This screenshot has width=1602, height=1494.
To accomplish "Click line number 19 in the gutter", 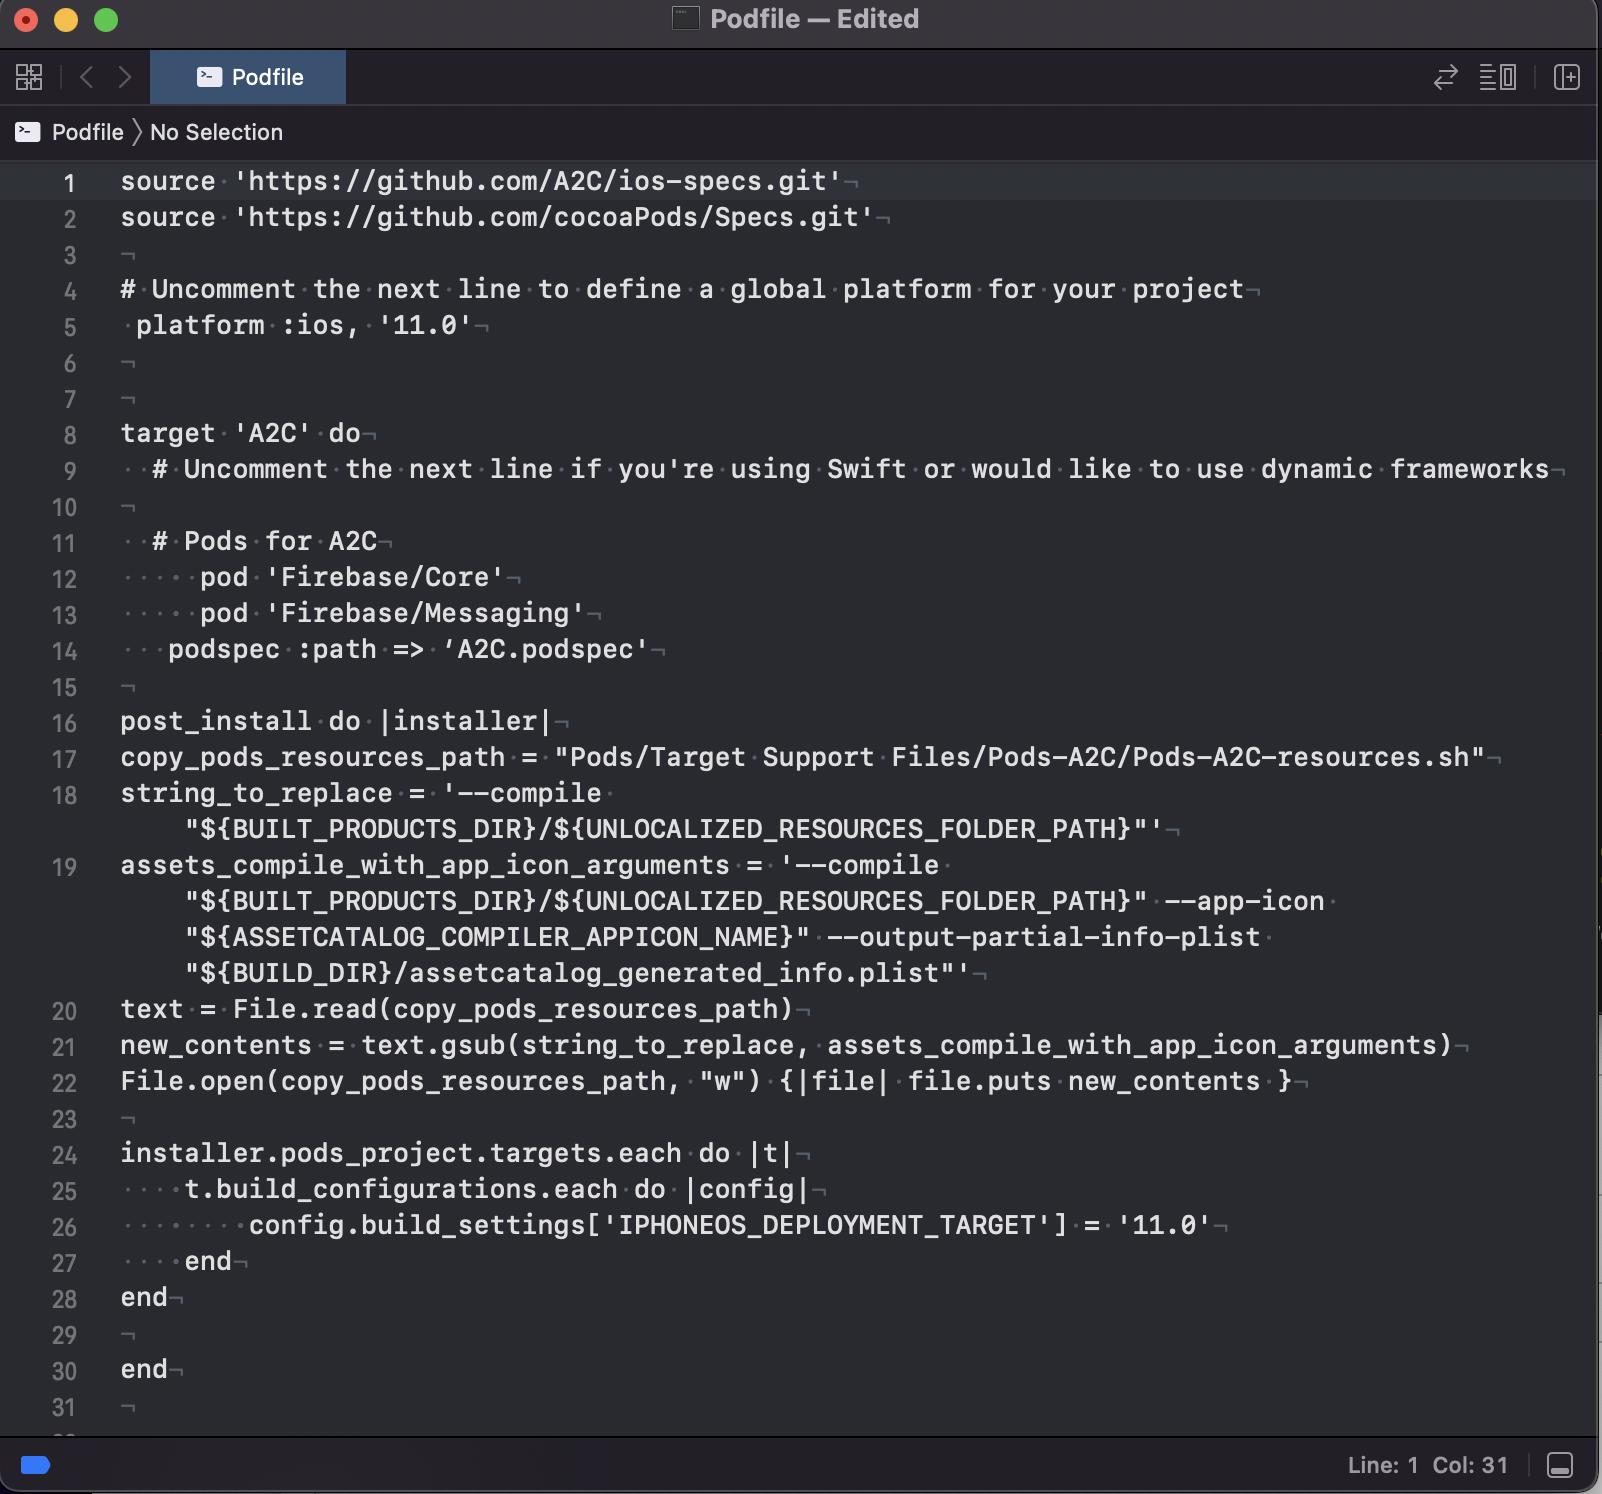I will point(64,867).
